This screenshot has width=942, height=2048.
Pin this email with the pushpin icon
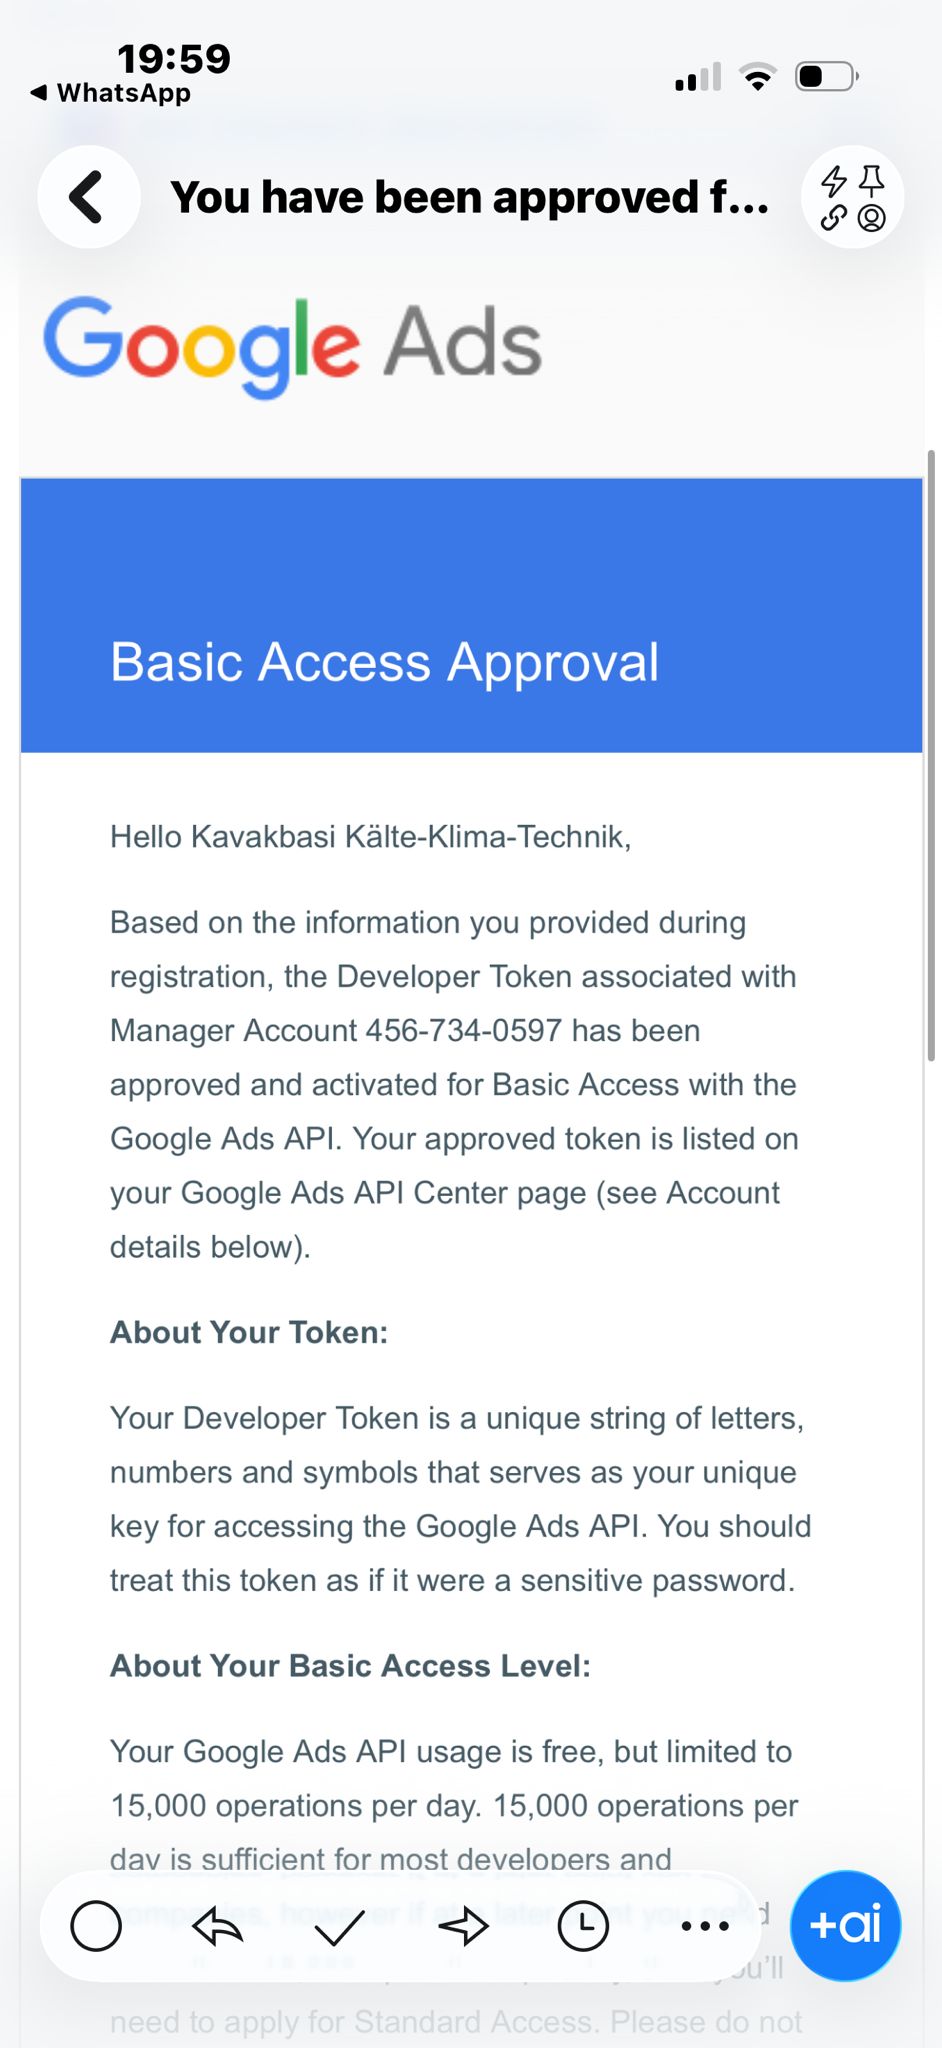[x=872, y=181]
